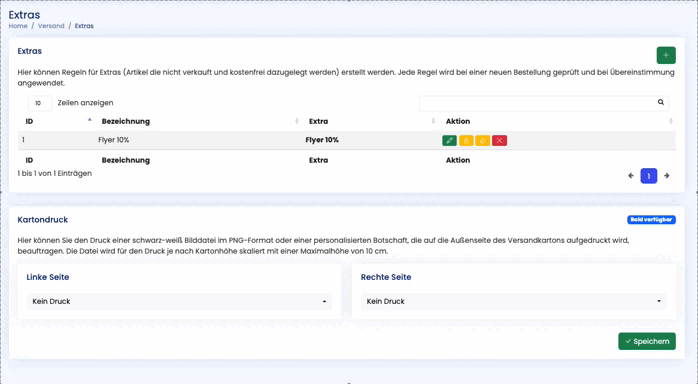Open the Rechte Seite Kein Druck dropdown
The image size is (698, 384).
[514, 301]
